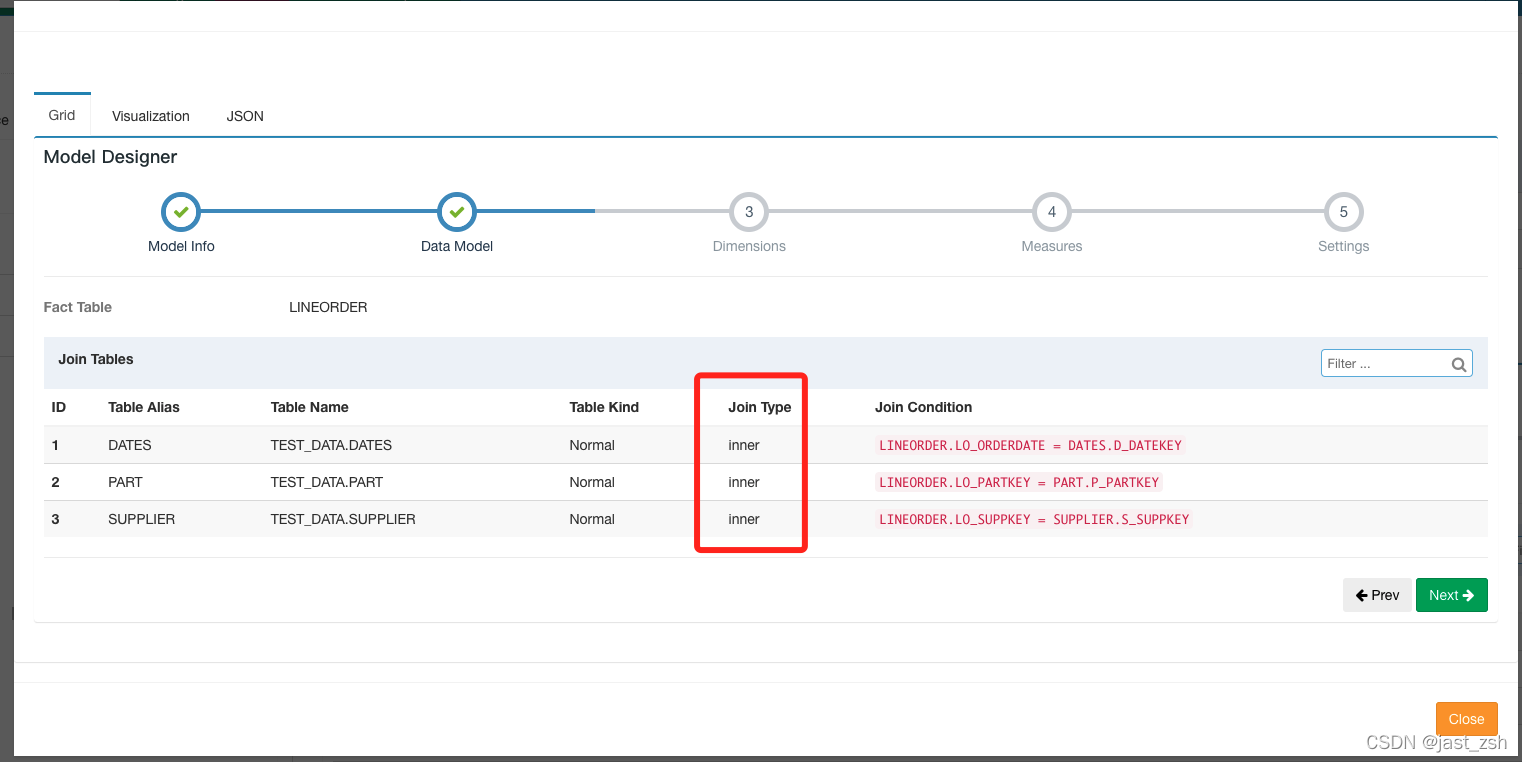This screenshot has height=762, width=1522.
Task: Click the magnifier icon in Filter box
Action: 1459,364
